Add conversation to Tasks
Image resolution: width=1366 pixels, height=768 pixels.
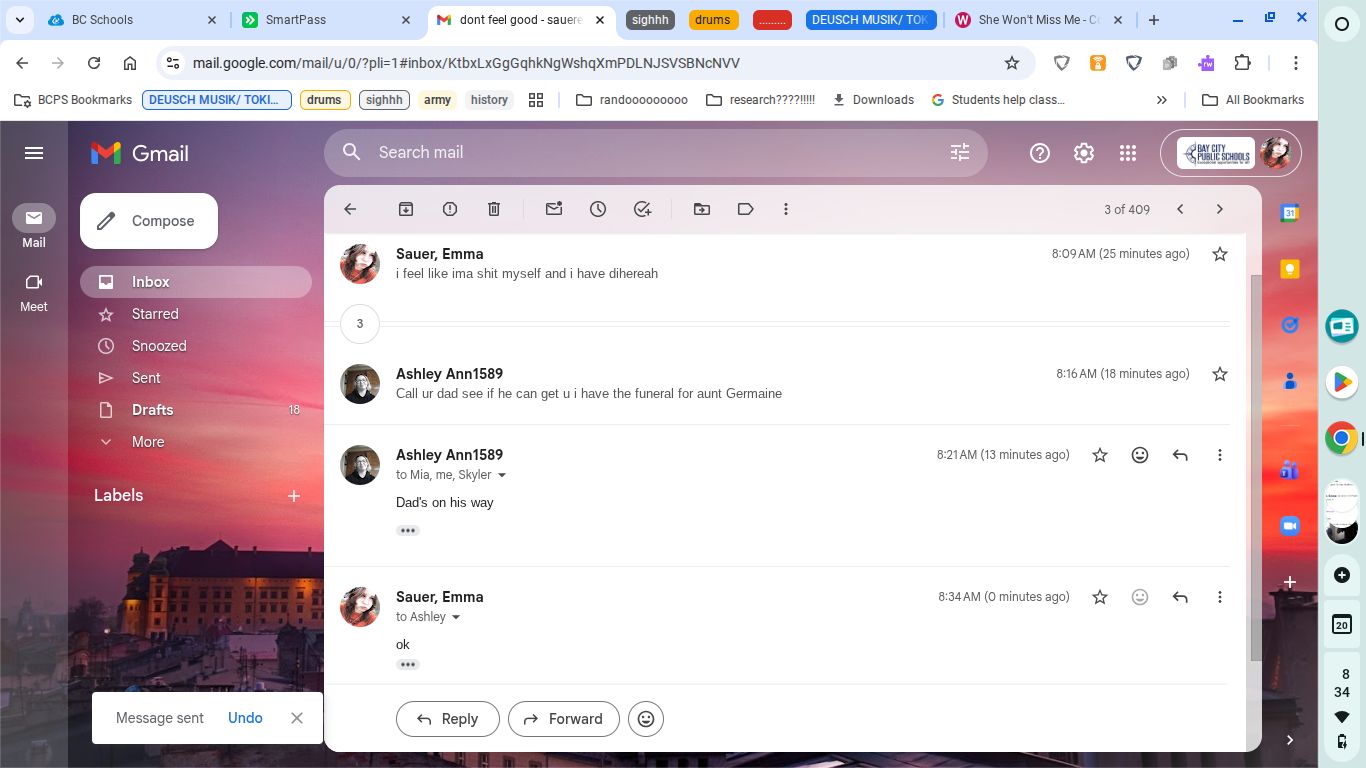coord(642,209)
